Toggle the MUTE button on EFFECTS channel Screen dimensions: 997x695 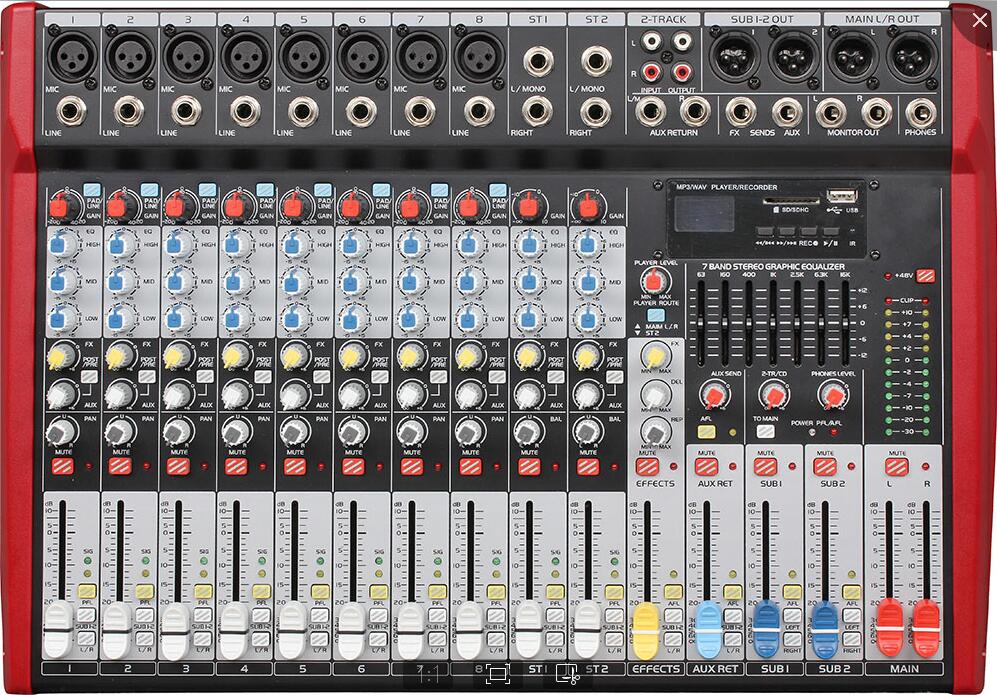click(647, 466)
